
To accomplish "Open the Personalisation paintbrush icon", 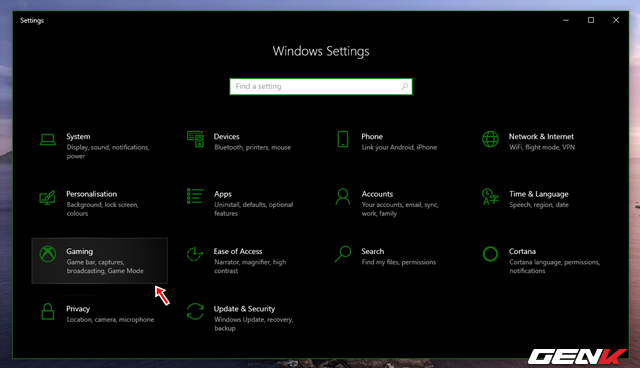I will [47, 197].
